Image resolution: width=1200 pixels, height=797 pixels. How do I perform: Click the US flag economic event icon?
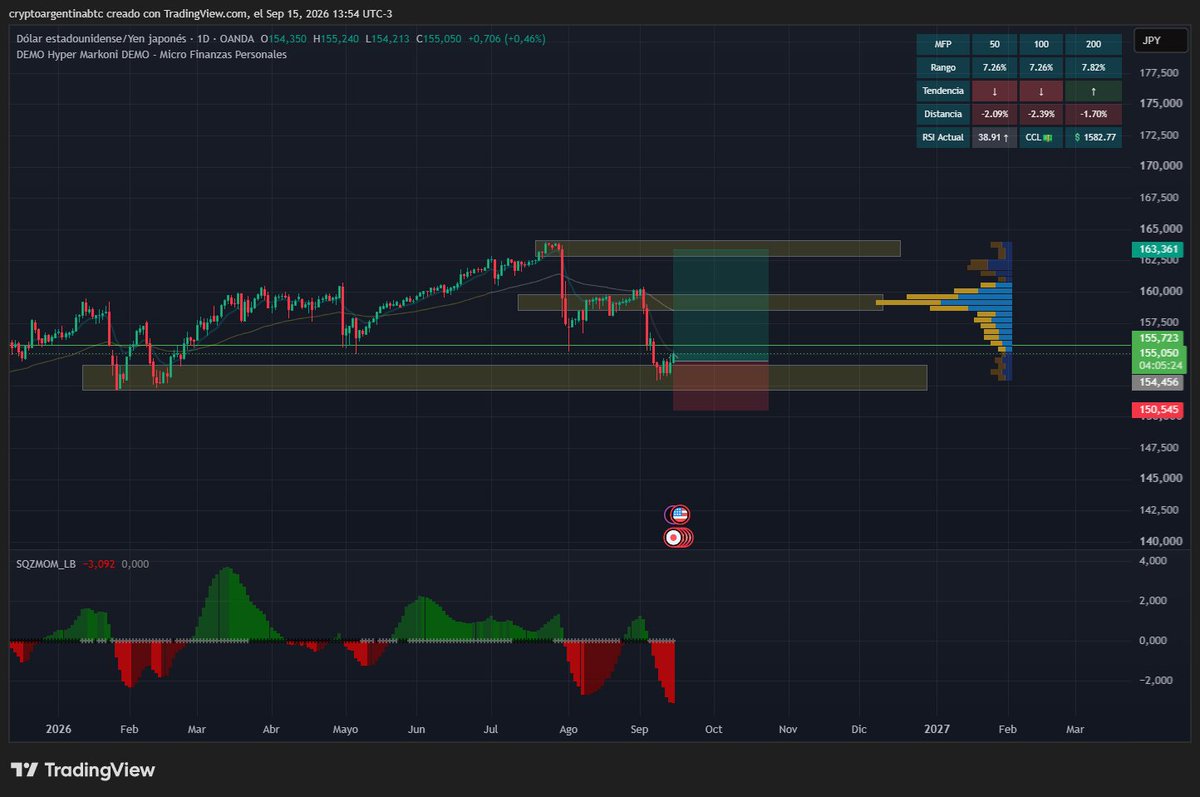(x=679, y=514)
